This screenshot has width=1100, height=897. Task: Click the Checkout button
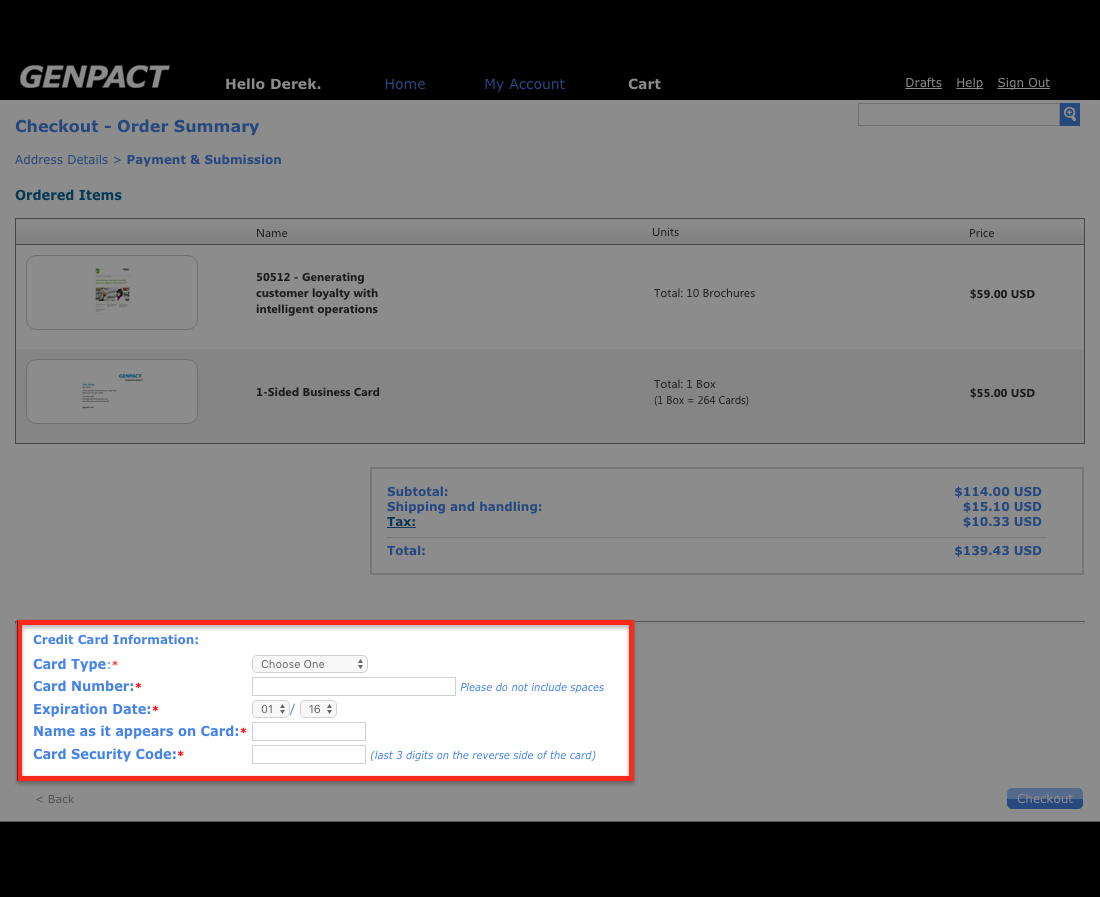tap(1044, 798)
